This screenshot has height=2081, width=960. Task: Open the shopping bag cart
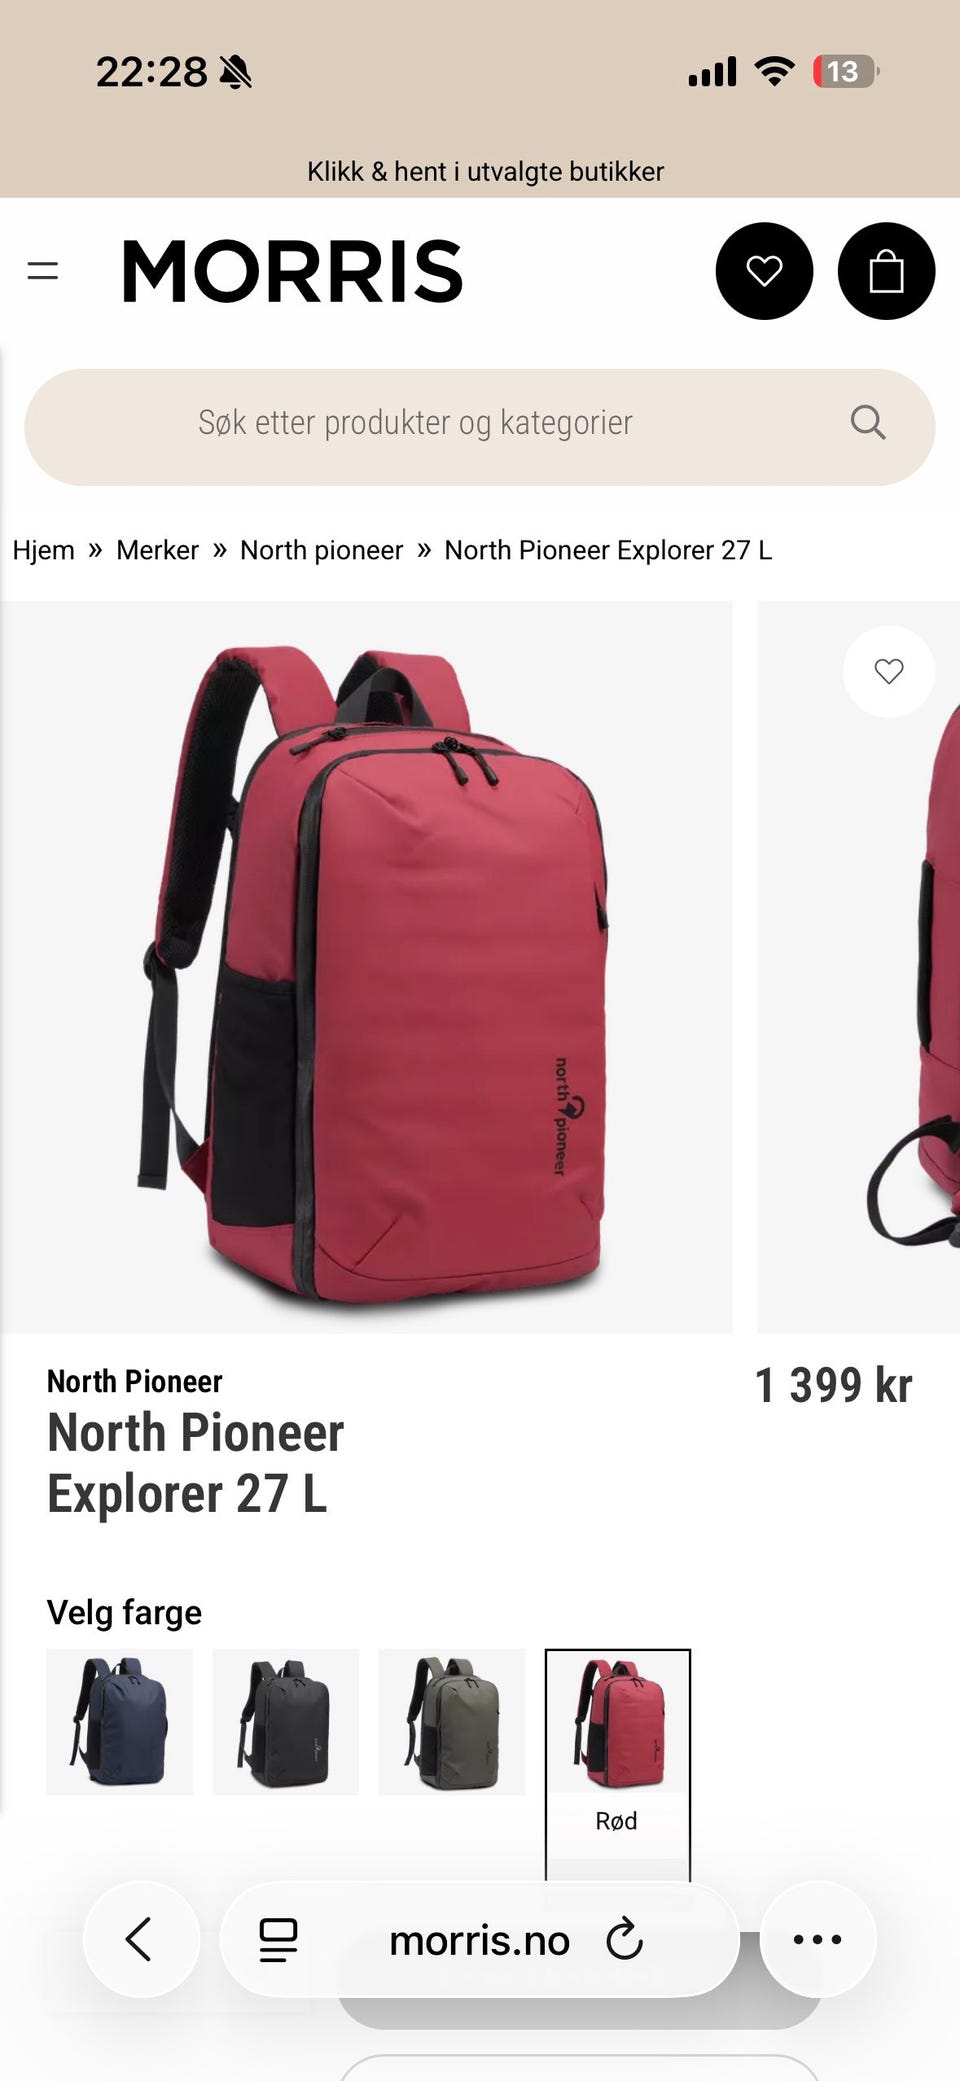click(x=886, y=271)
